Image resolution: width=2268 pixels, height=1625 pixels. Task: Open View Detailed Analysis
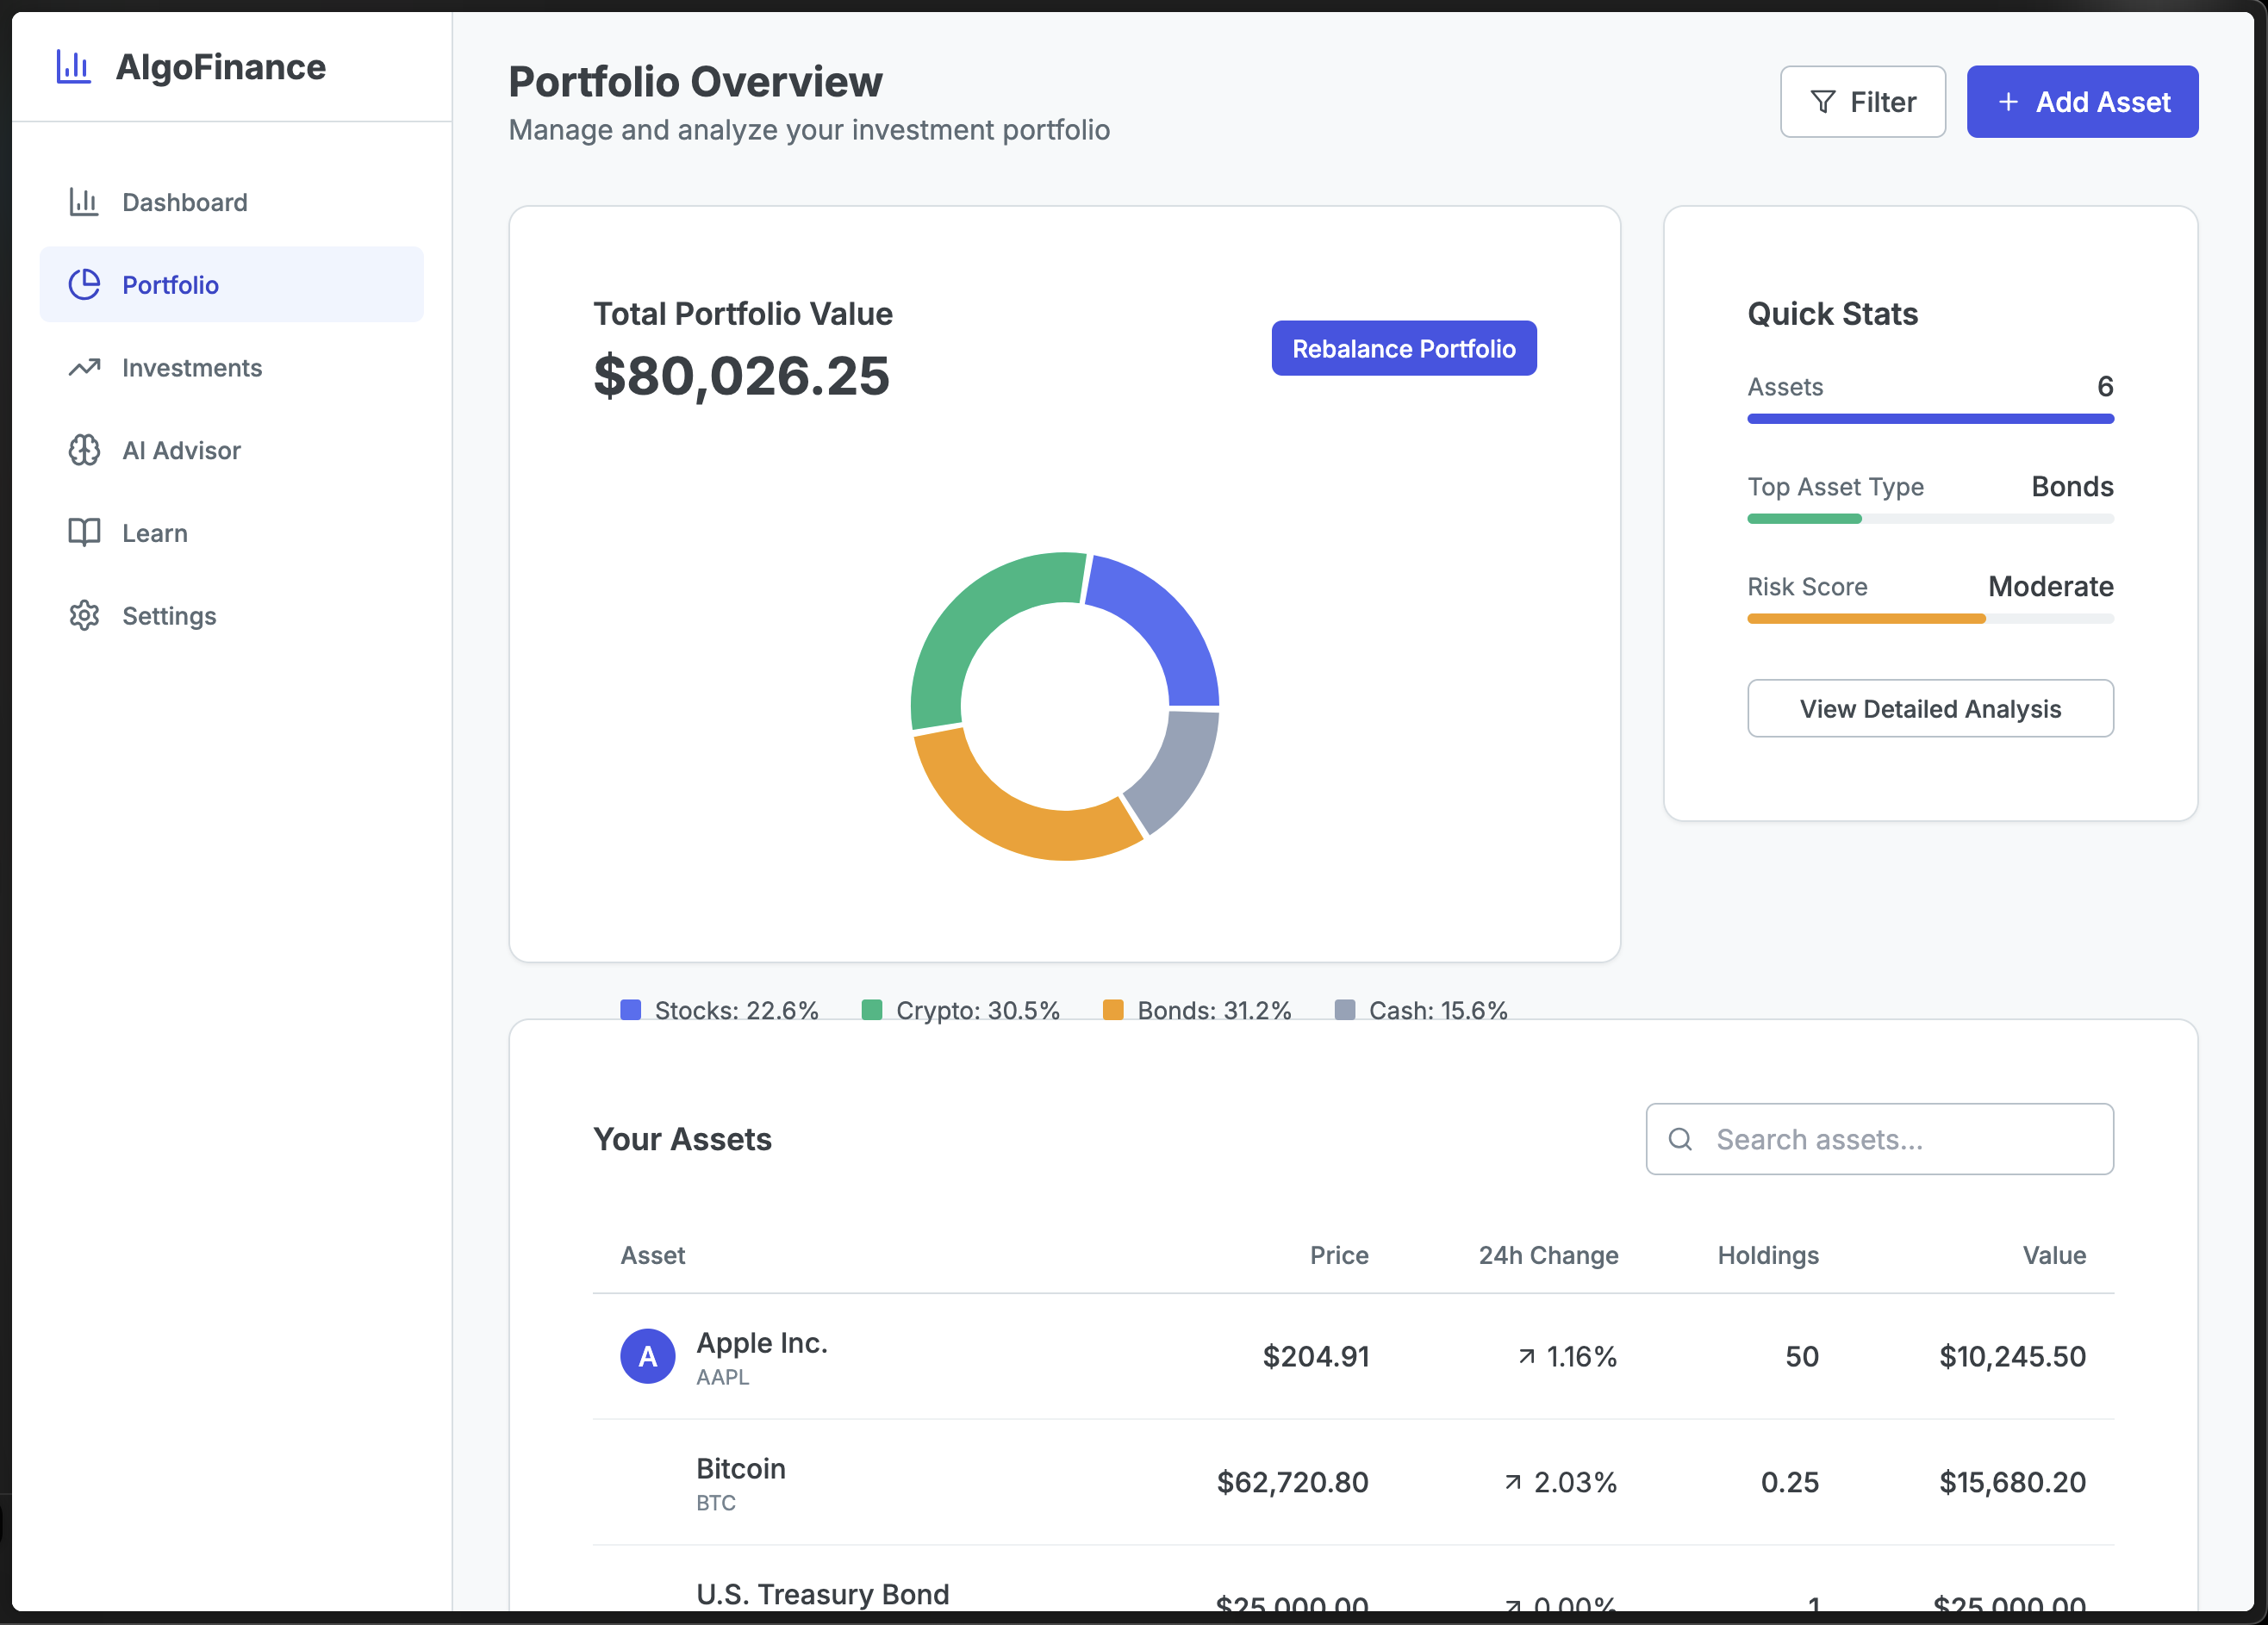(x=1929, y=709)
